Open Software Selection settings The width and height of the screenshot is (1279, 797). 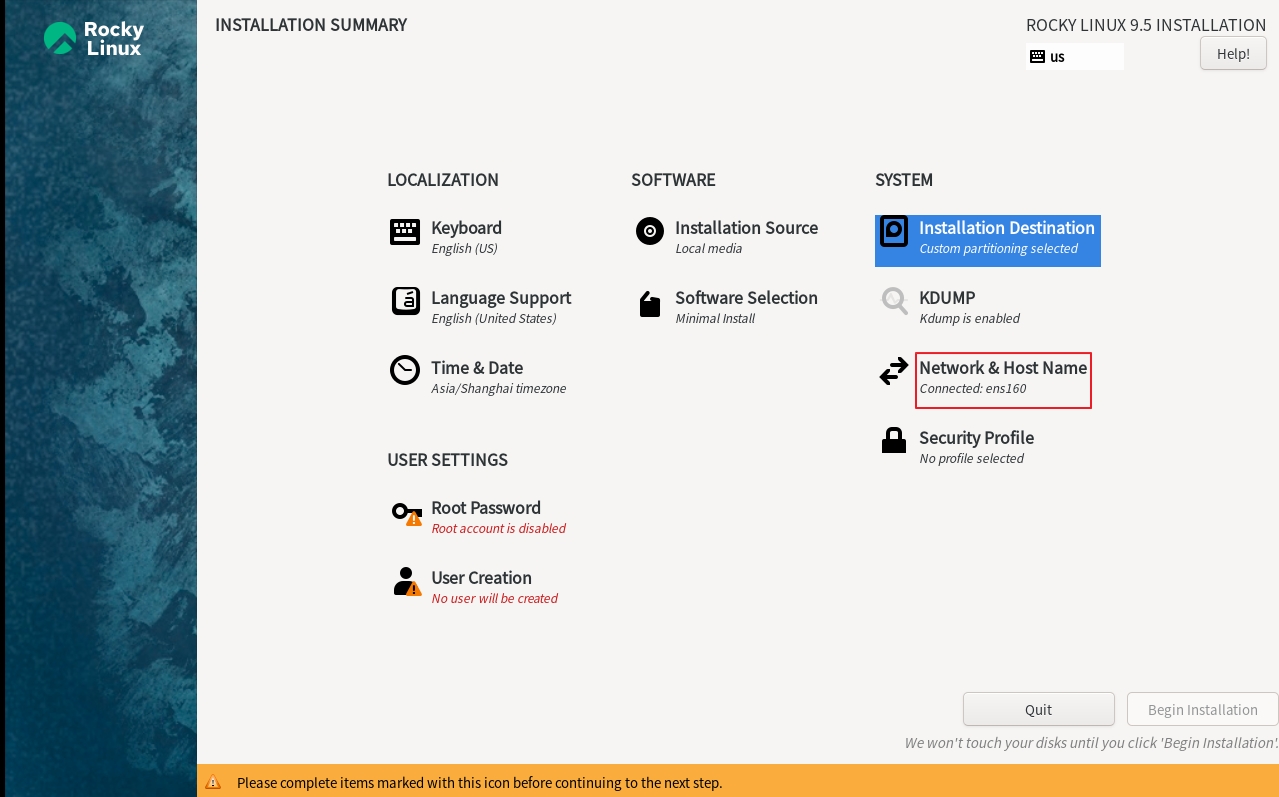(x=746, y=298)
